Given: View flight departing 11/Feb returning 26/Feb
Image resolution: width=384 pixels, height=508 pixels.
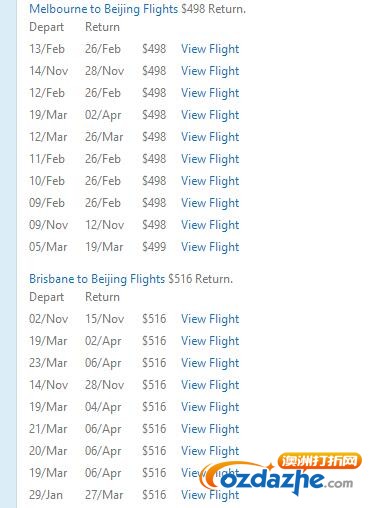Looking at the screenshot, I should [x=210, y=159].
